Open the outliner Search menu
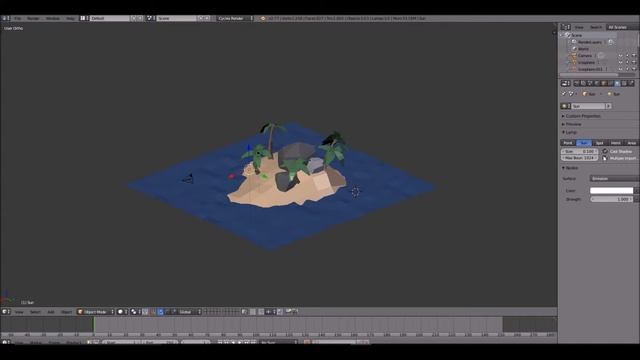 coord(596,27)
